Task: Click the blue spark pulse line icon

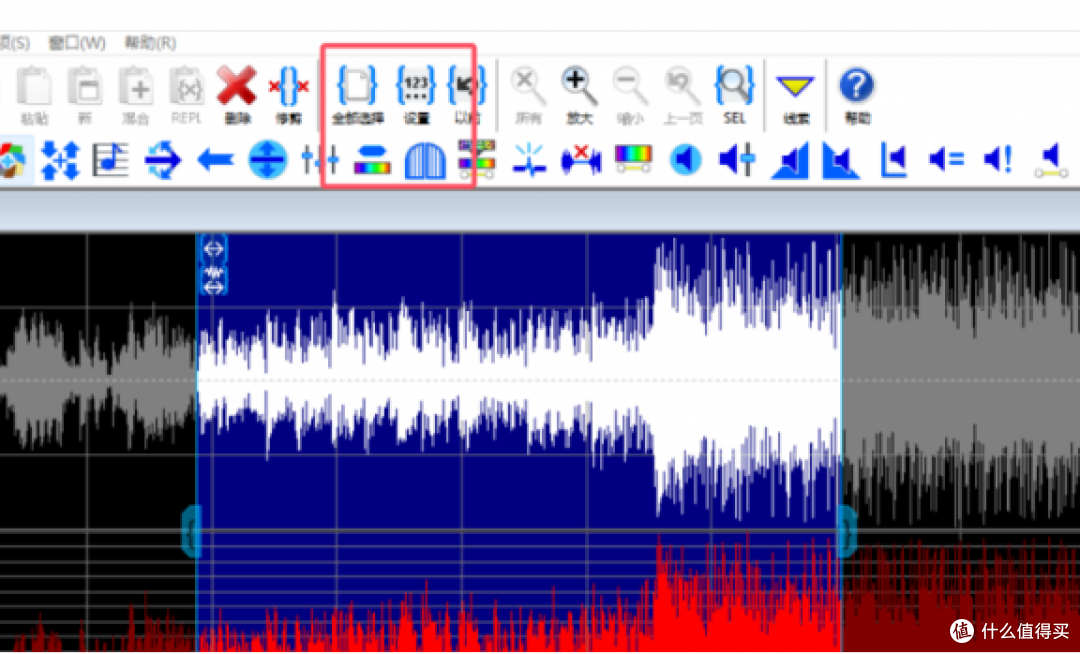Action: pos(529,160)
